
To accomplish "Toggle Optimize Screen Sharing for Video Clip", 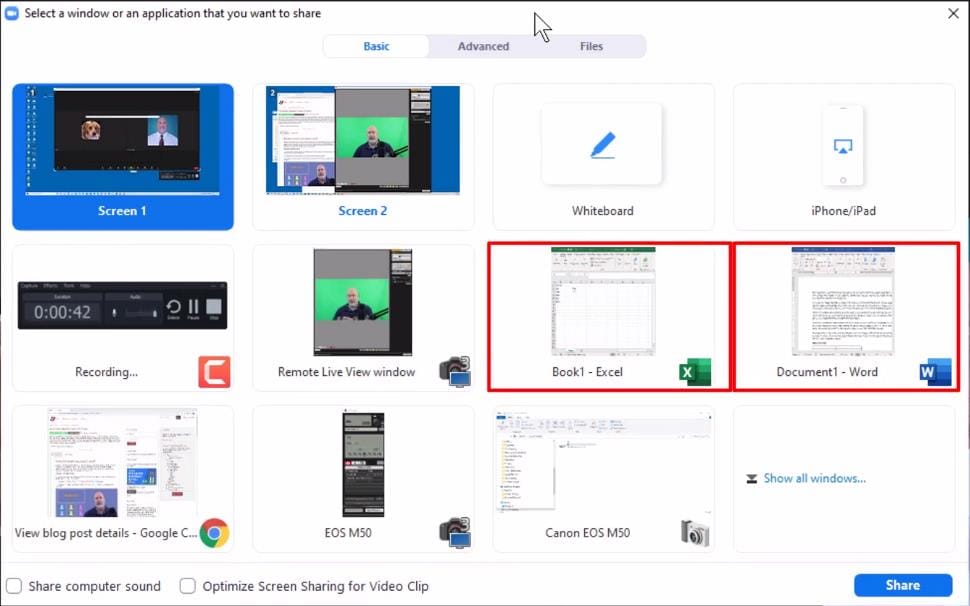I will pyautogui.click(x=187, y=586).
